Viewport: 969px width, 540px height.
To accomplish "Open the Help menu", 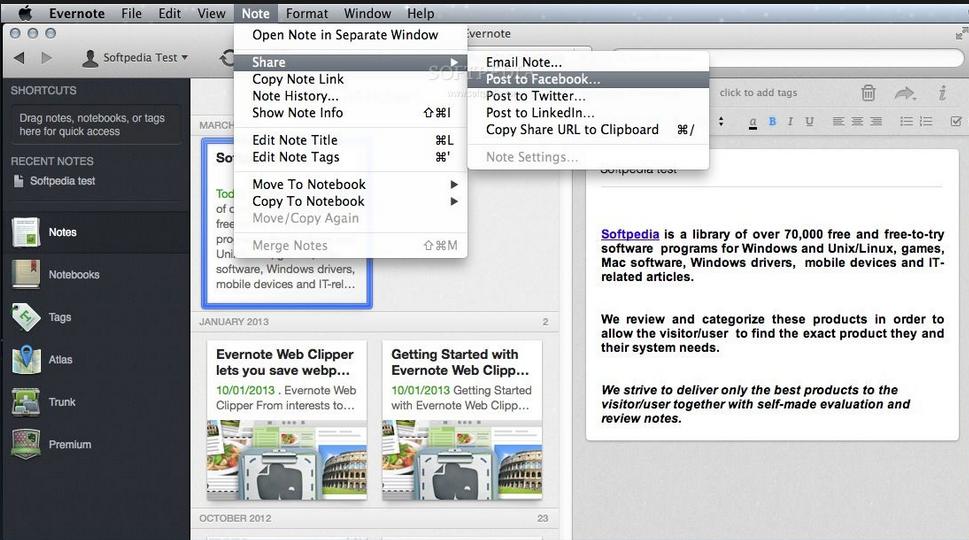I will pos(420,13).
